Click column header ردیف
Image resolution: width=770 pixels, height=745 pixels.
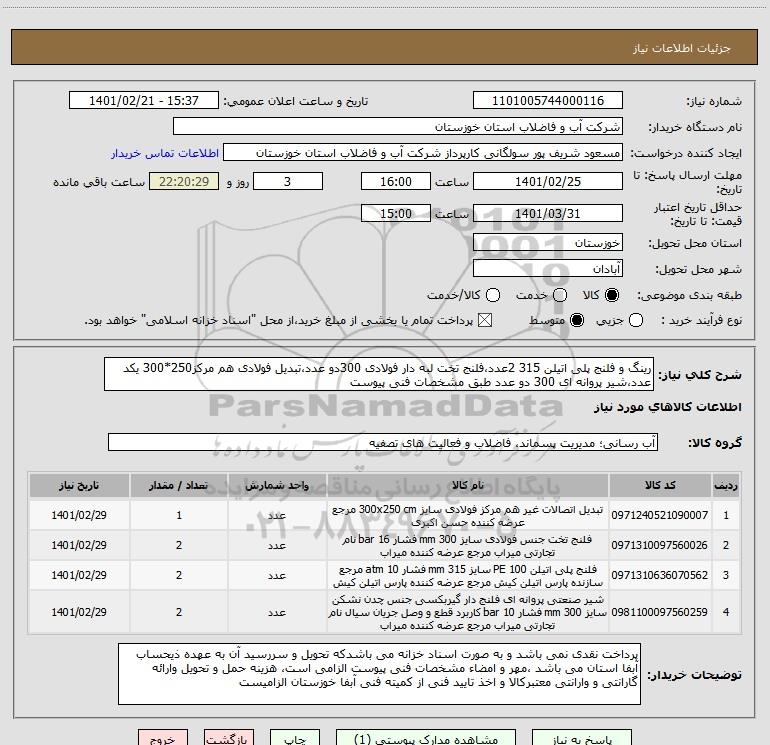coord(726,485)
